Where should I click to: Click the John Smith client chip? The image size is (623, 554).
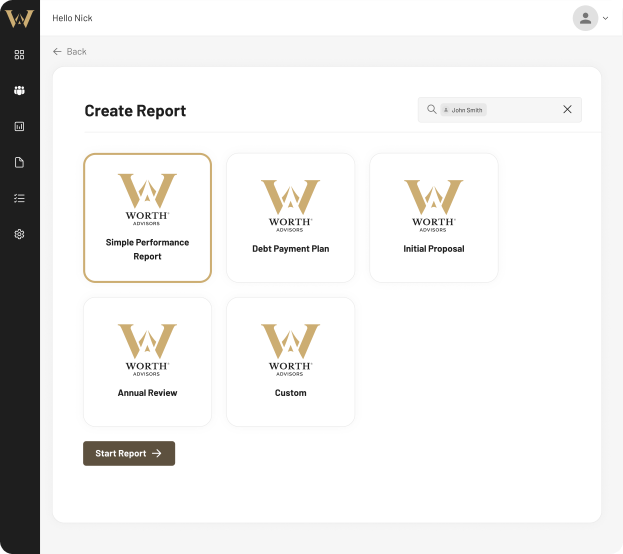coord(464,110)
